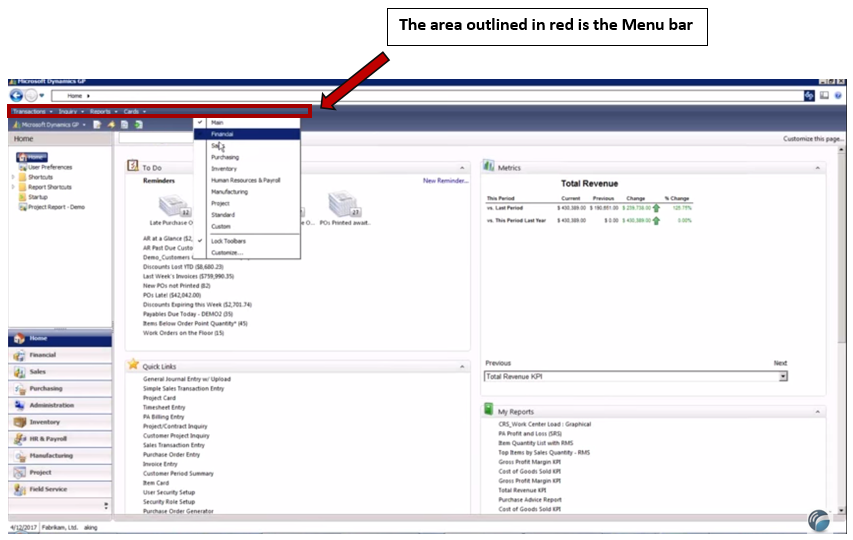853x540 pixels.
Task: Click the Home house icon in navigation pane
Action: click(19, 339)
